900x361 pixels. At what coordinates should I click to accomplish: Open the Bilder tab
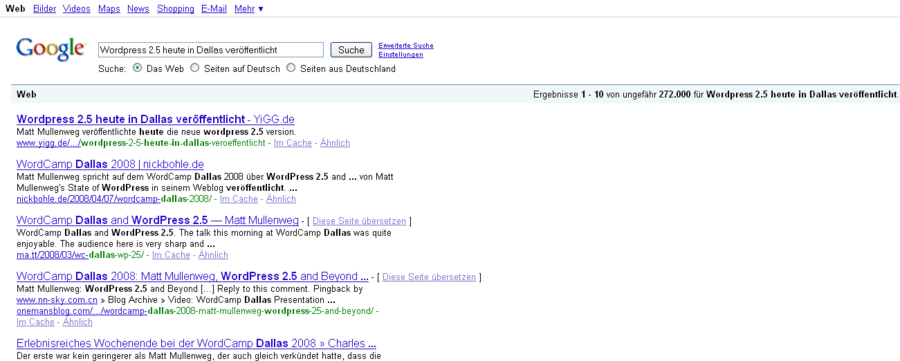44,9
